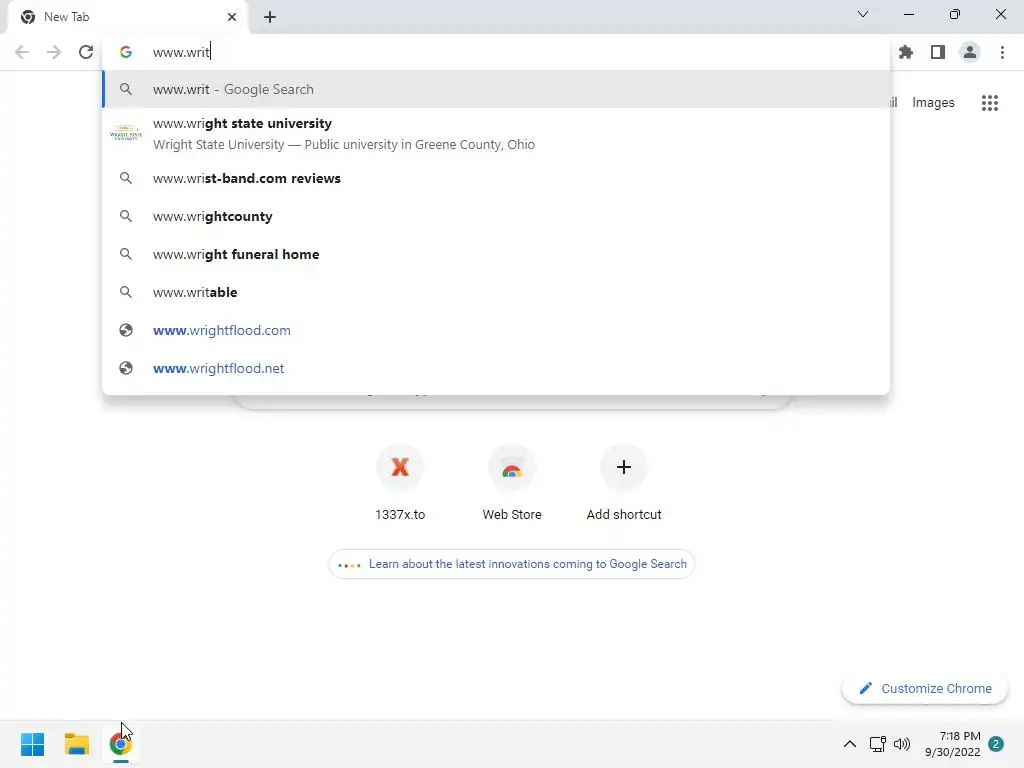
Task: Select the New Tab tab
Action: click(x=127, y=17)
